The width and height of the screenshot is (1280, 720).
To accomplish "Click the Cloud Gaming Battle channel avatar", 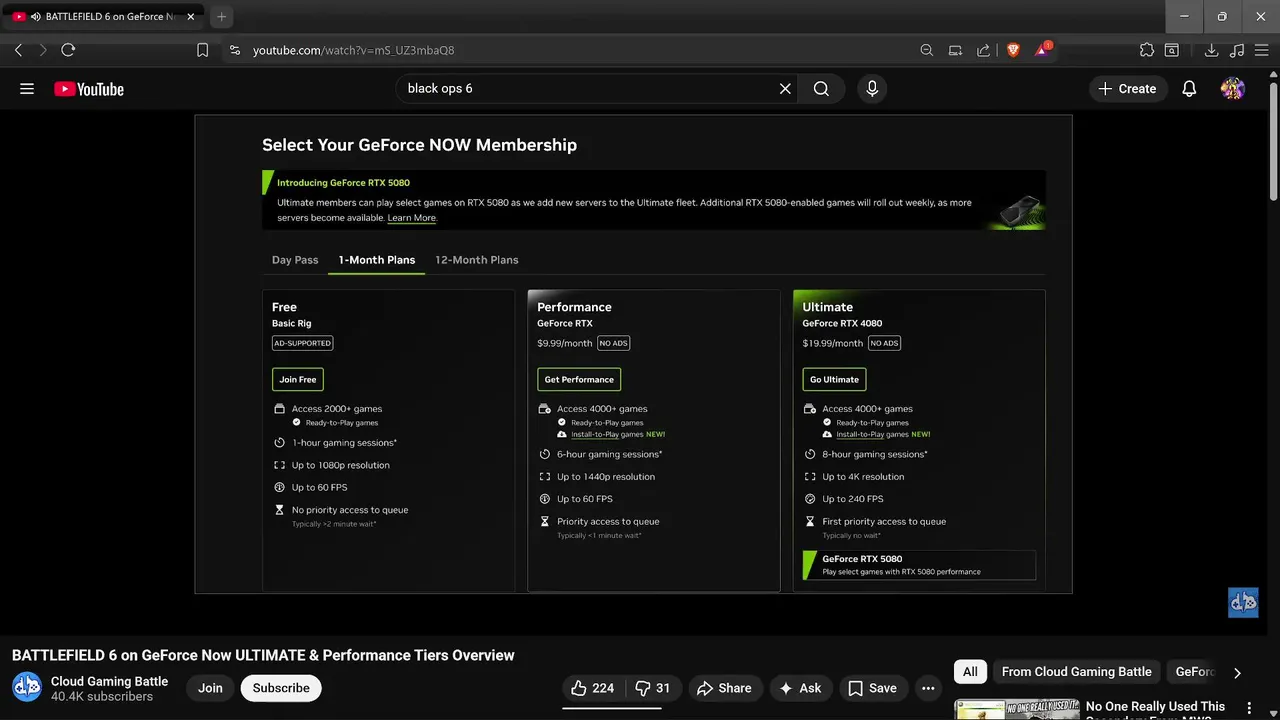I will click(x=27, y=688).
